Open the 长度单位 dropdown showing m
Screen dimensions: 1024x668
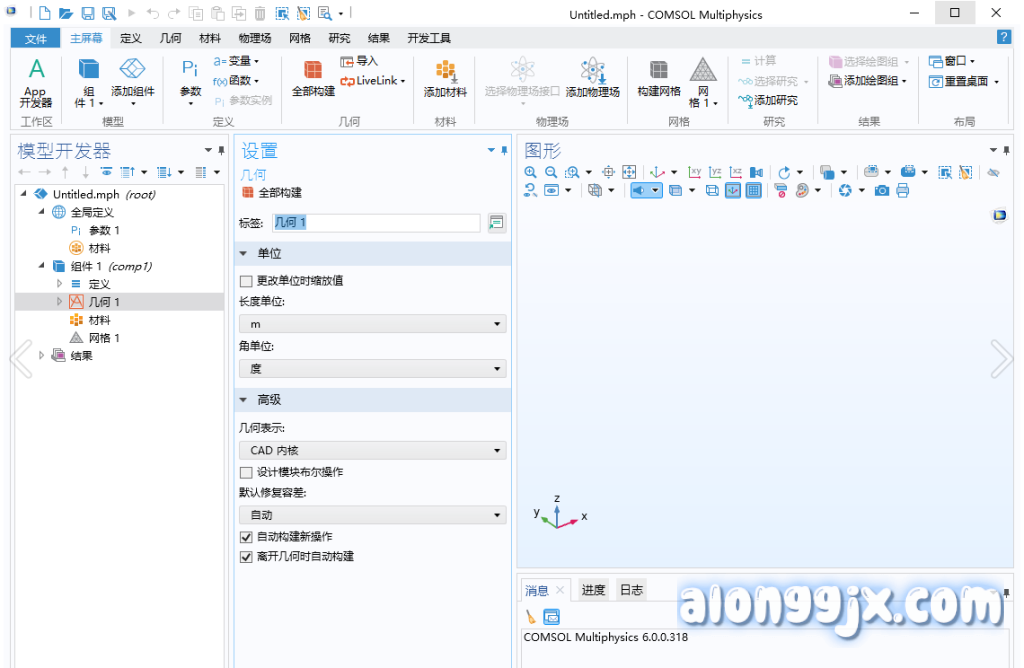pyautogui.click(x=372, y=324)
